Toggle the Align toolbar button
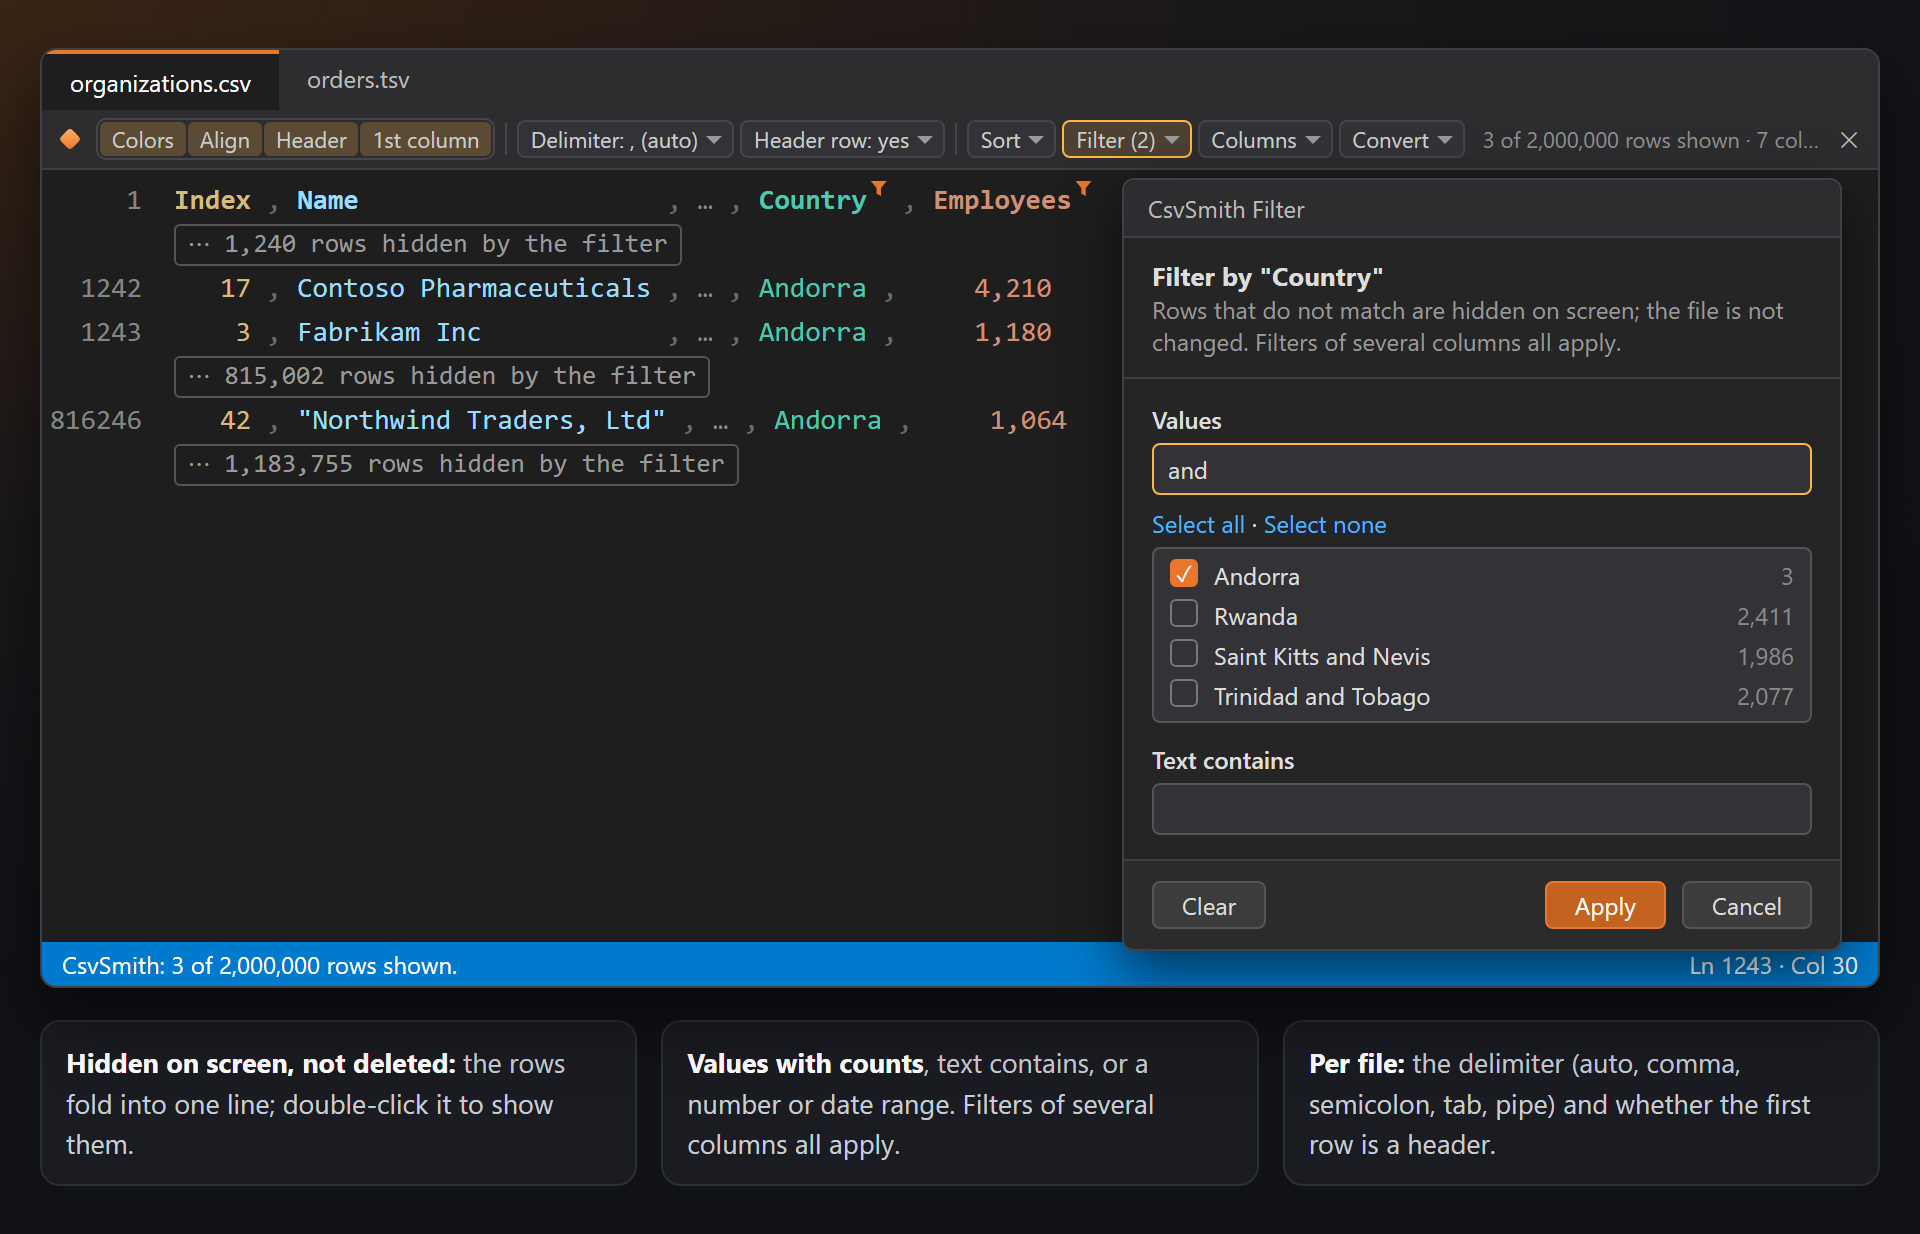The width and height of the screenshot is (1920, 1234). (224, 140)
